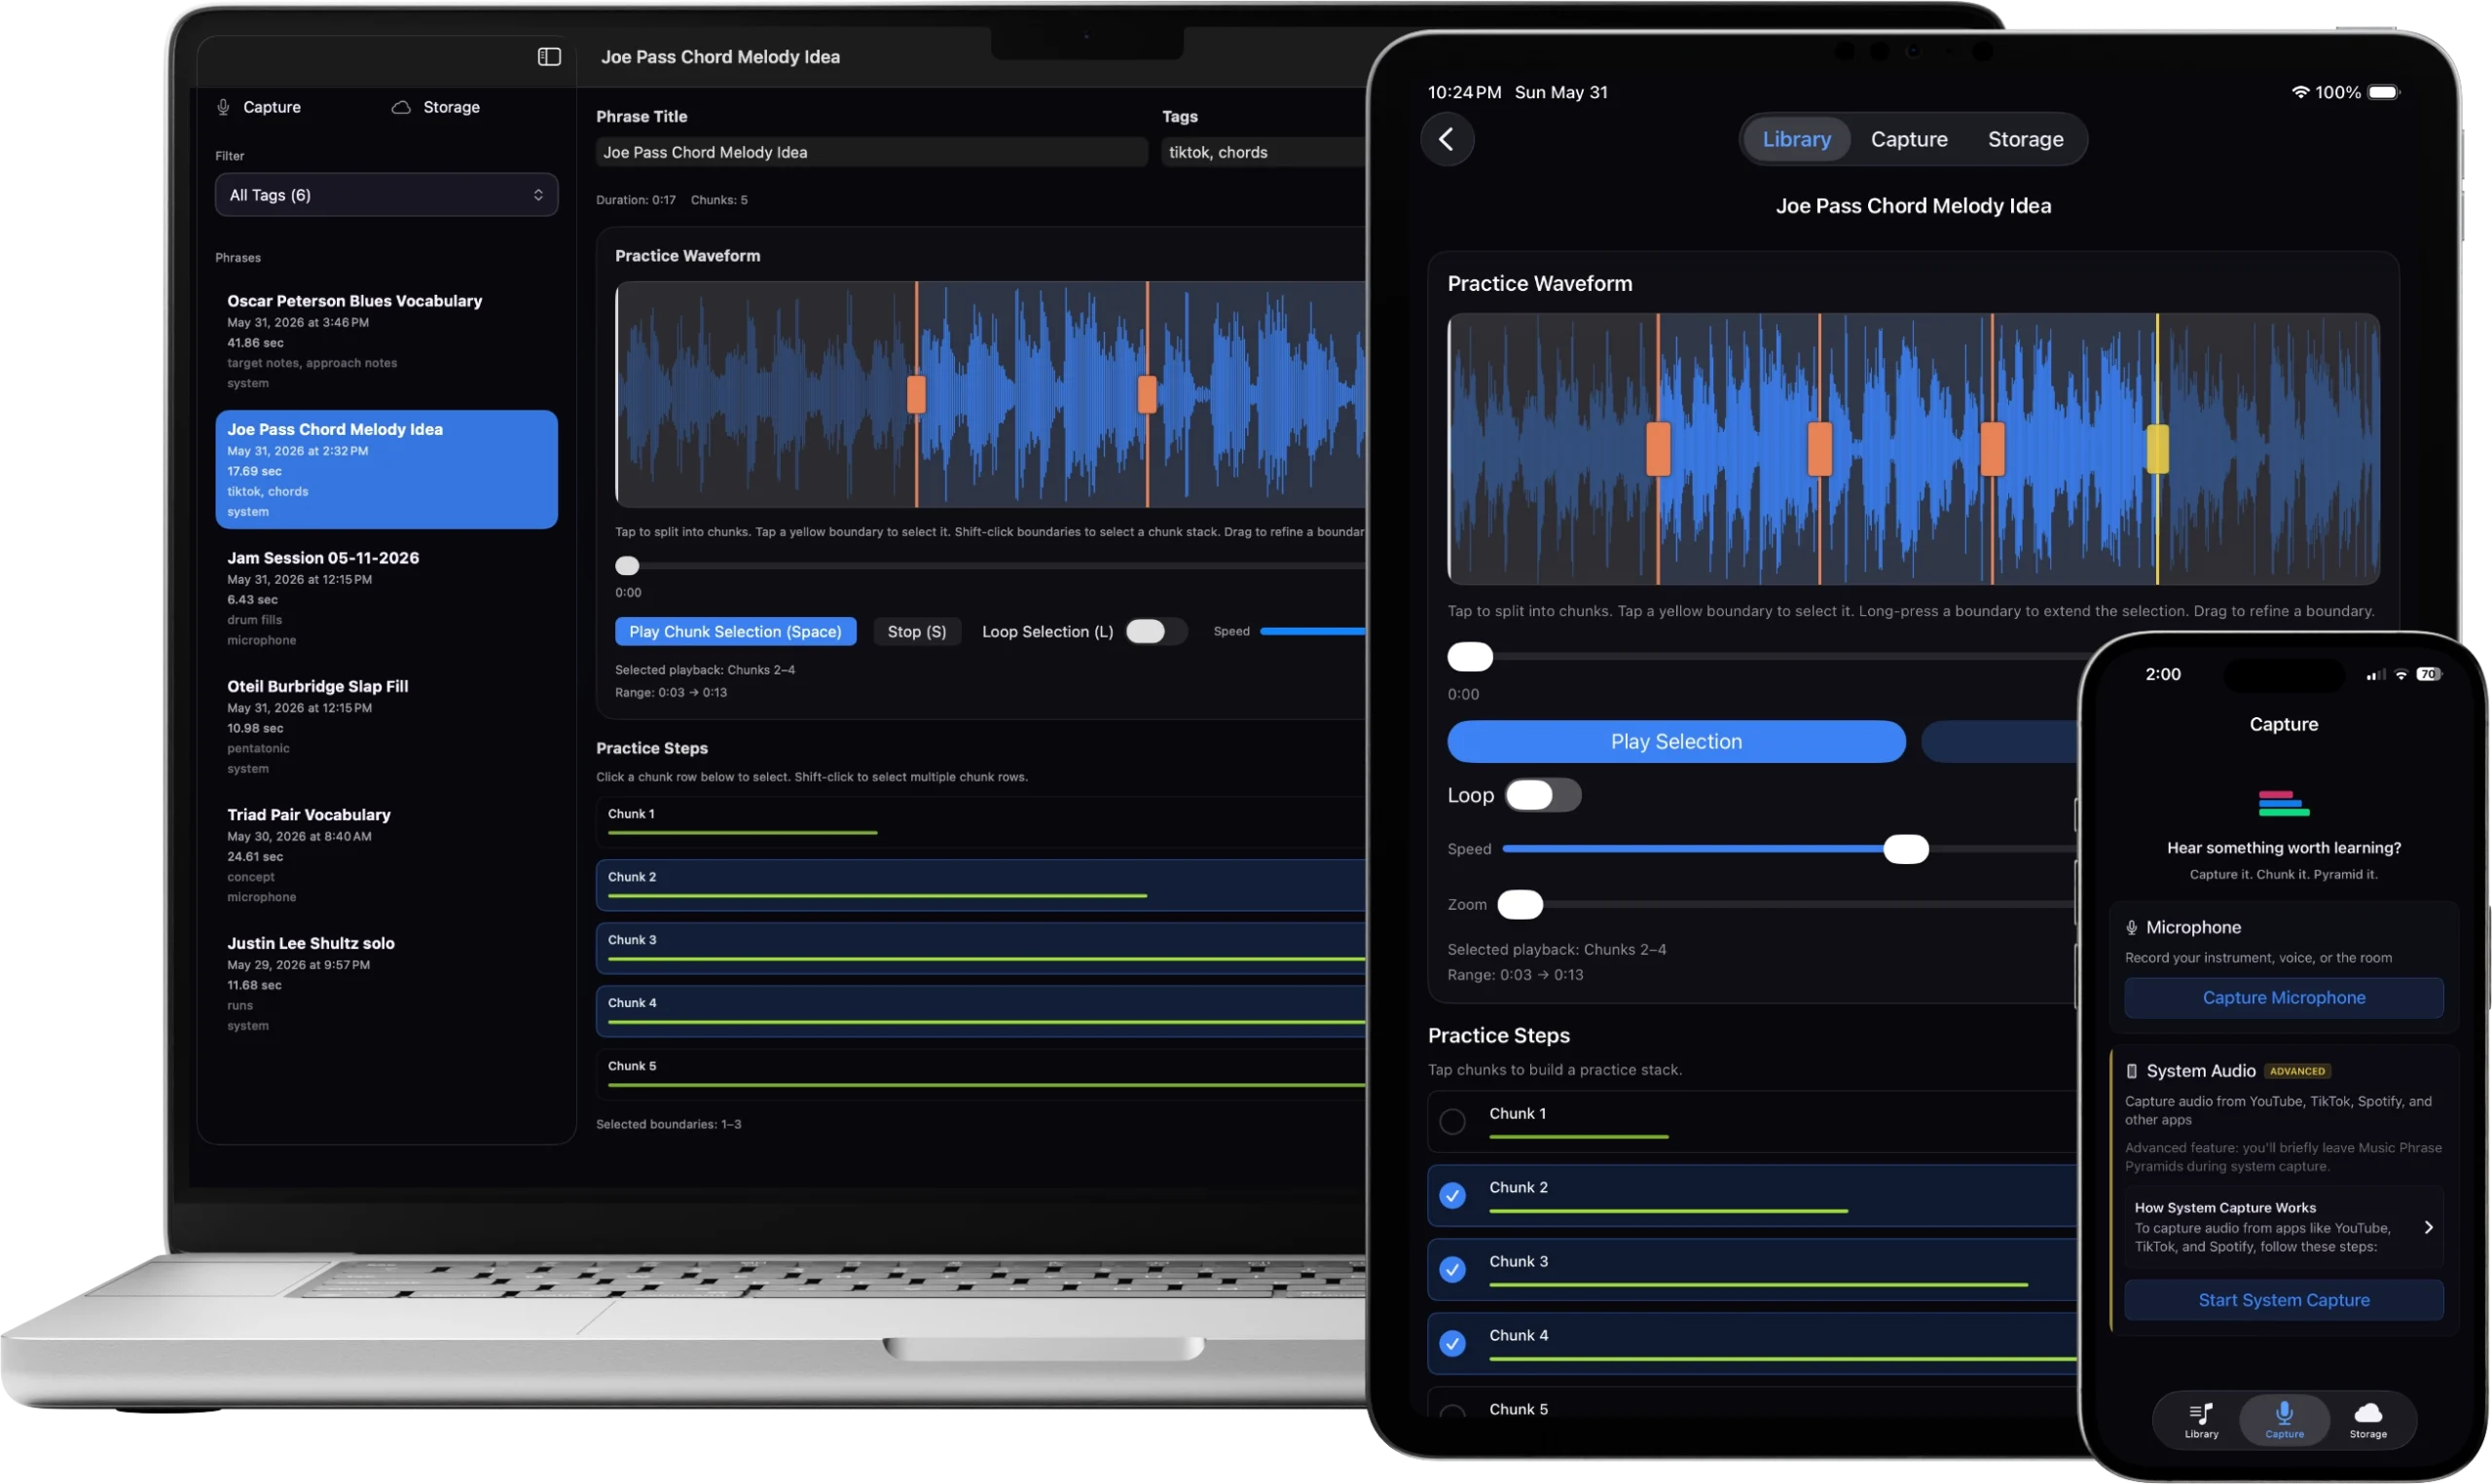Select Chunk 1 row on laptop
The height and width of the screenshot is (1484, 2492).
pyautogui.click(x=981, y=823)
